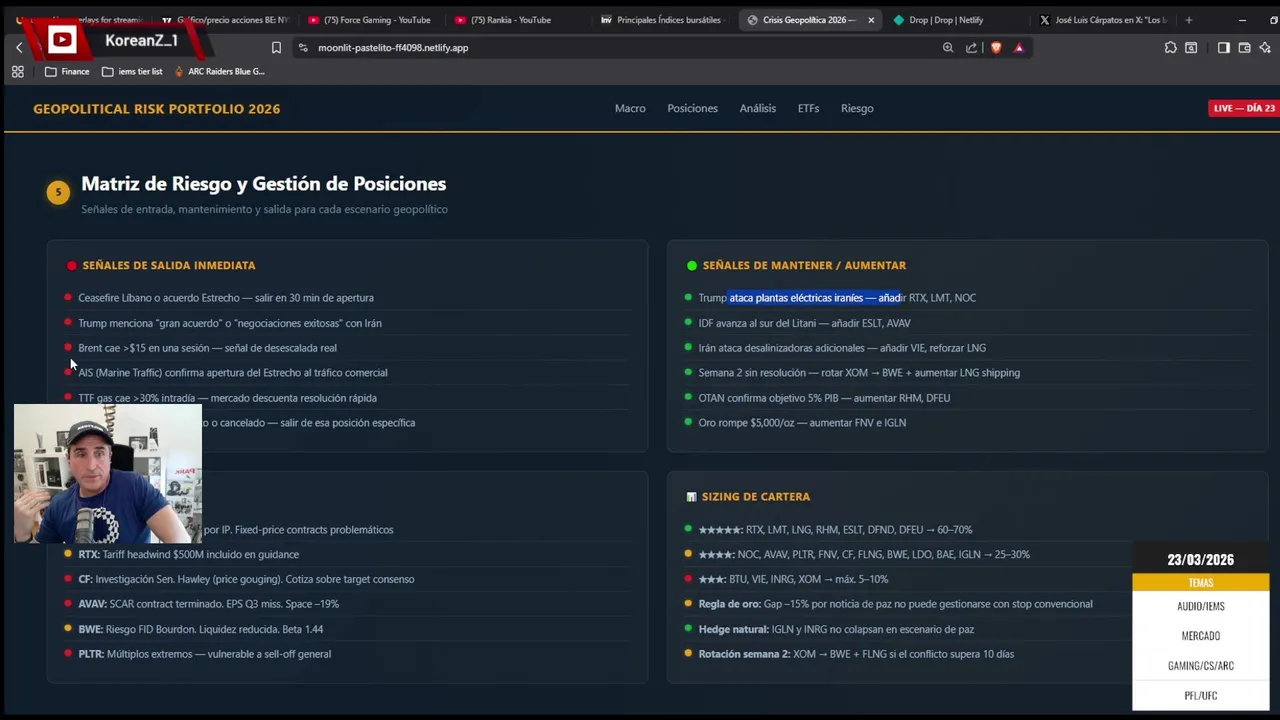The image size is (1280, 720).
Task: Click 'Semana 2 sin resolución' line
Action: click(859, 373)
